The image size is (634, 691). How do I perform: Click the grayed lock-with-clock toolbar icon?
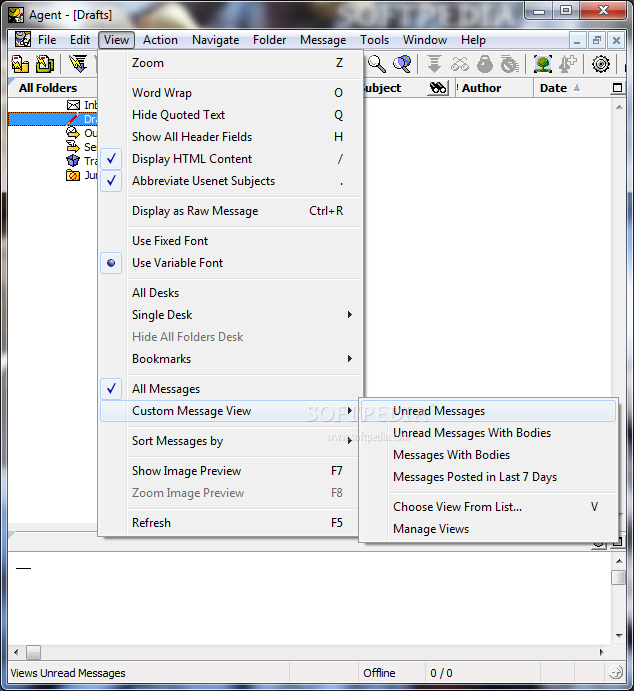509,64
